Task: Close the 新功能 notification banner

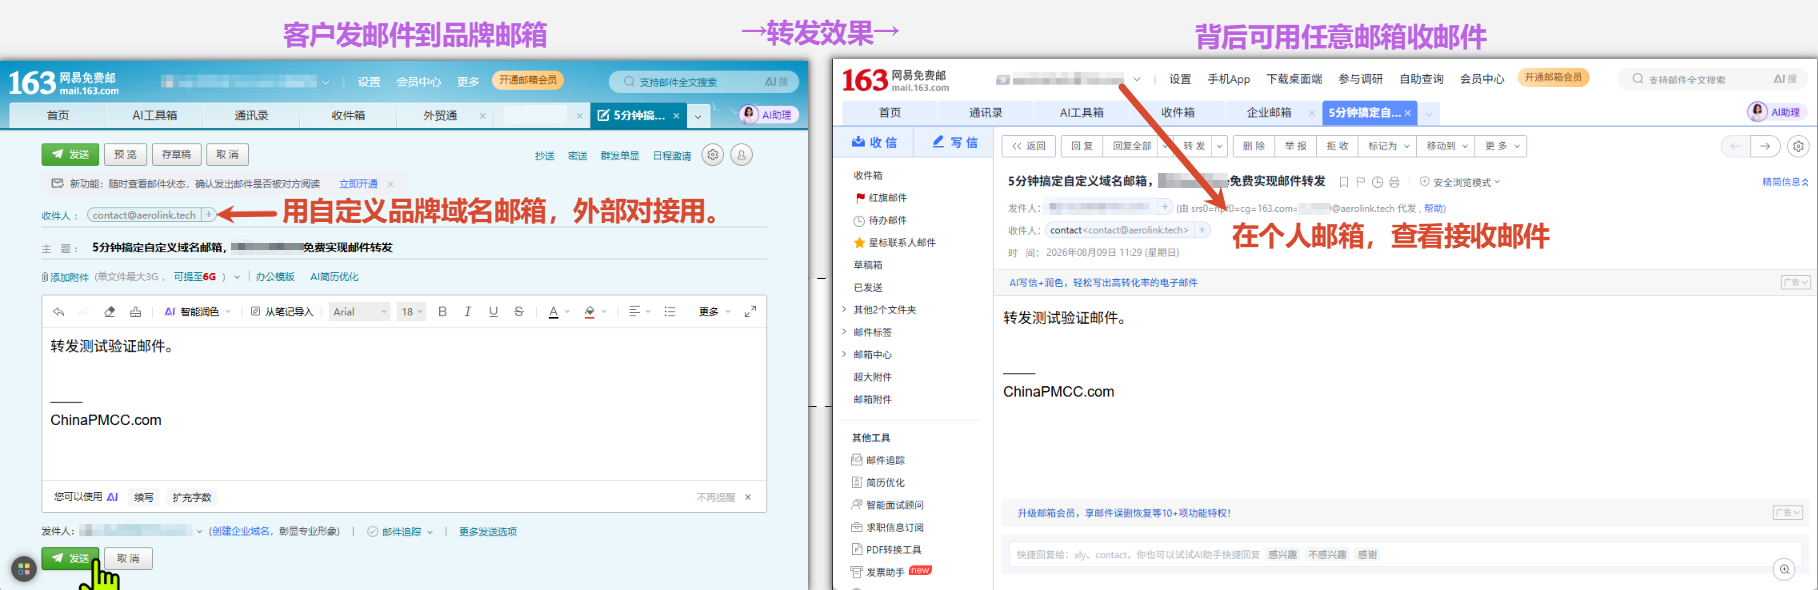Action: tap(390, 184)
